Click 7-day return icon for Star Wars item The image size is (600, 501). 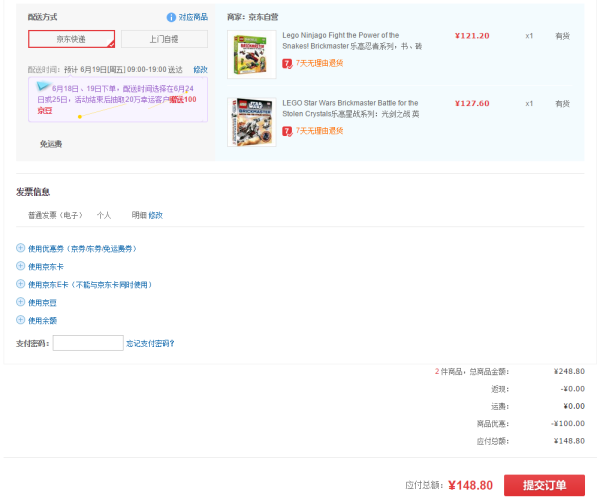(287, 131)
